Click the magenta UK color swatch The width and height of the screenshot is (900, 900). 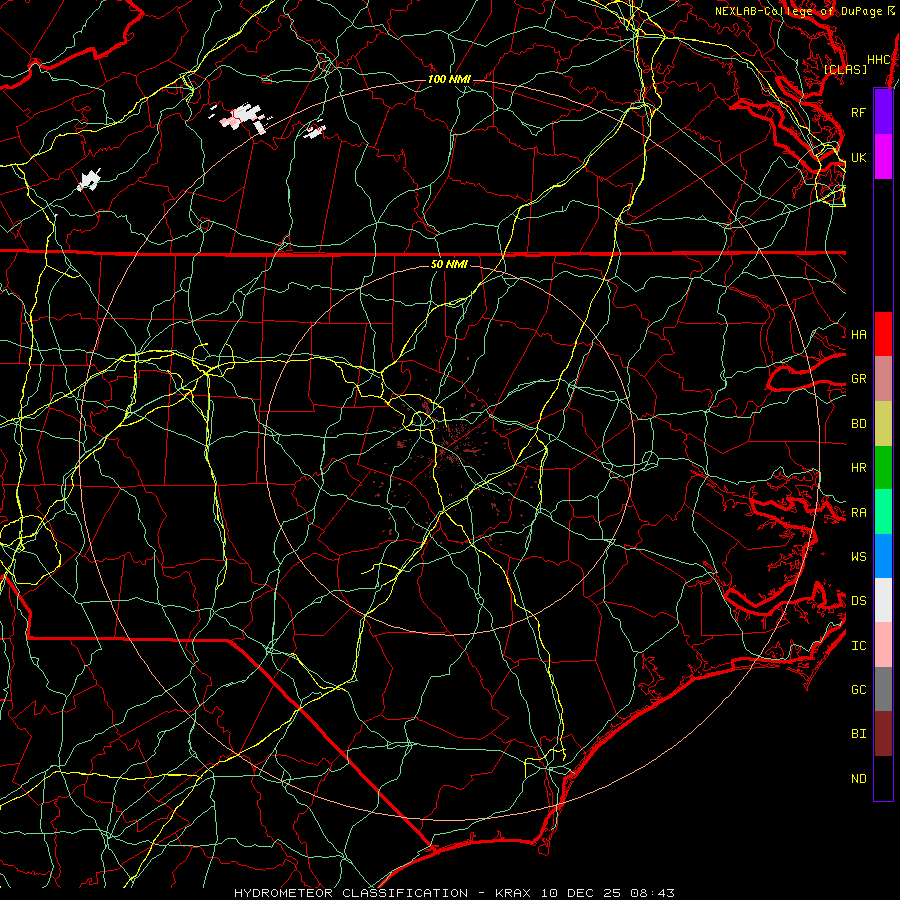883,157
